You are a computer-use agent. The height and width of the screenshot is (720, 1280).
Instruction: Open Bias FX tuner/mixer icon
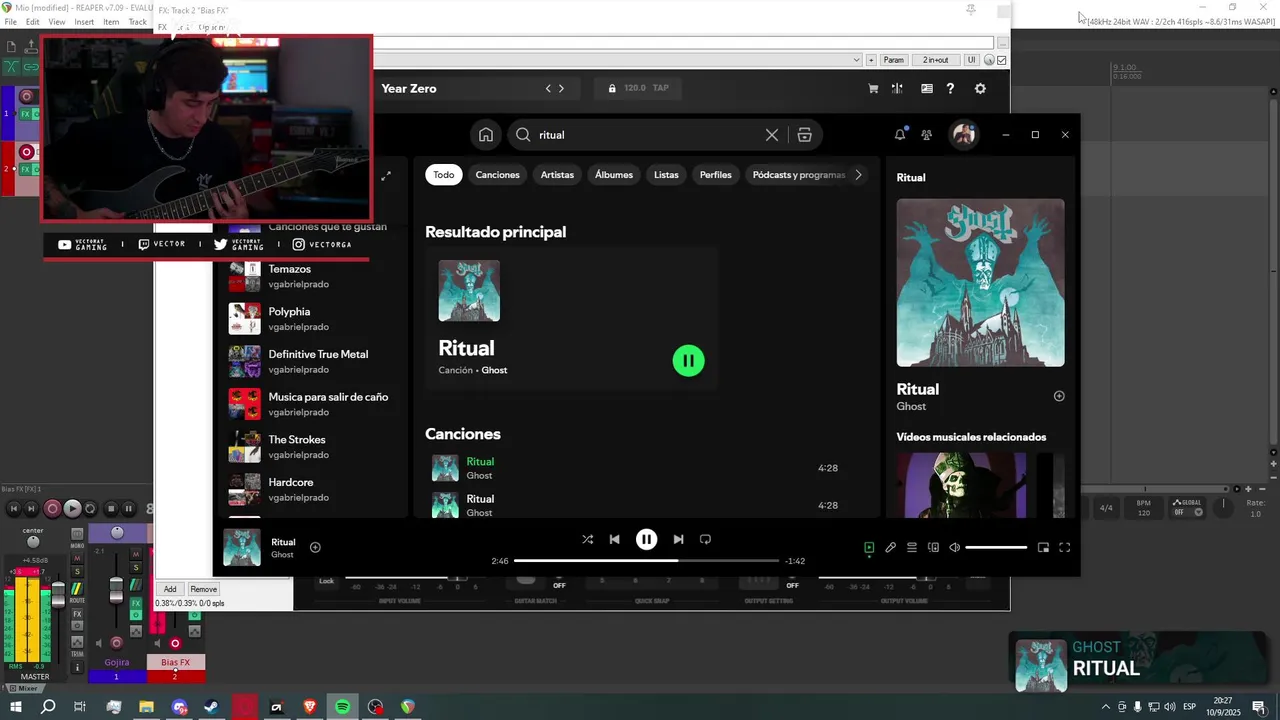(898, 88)
